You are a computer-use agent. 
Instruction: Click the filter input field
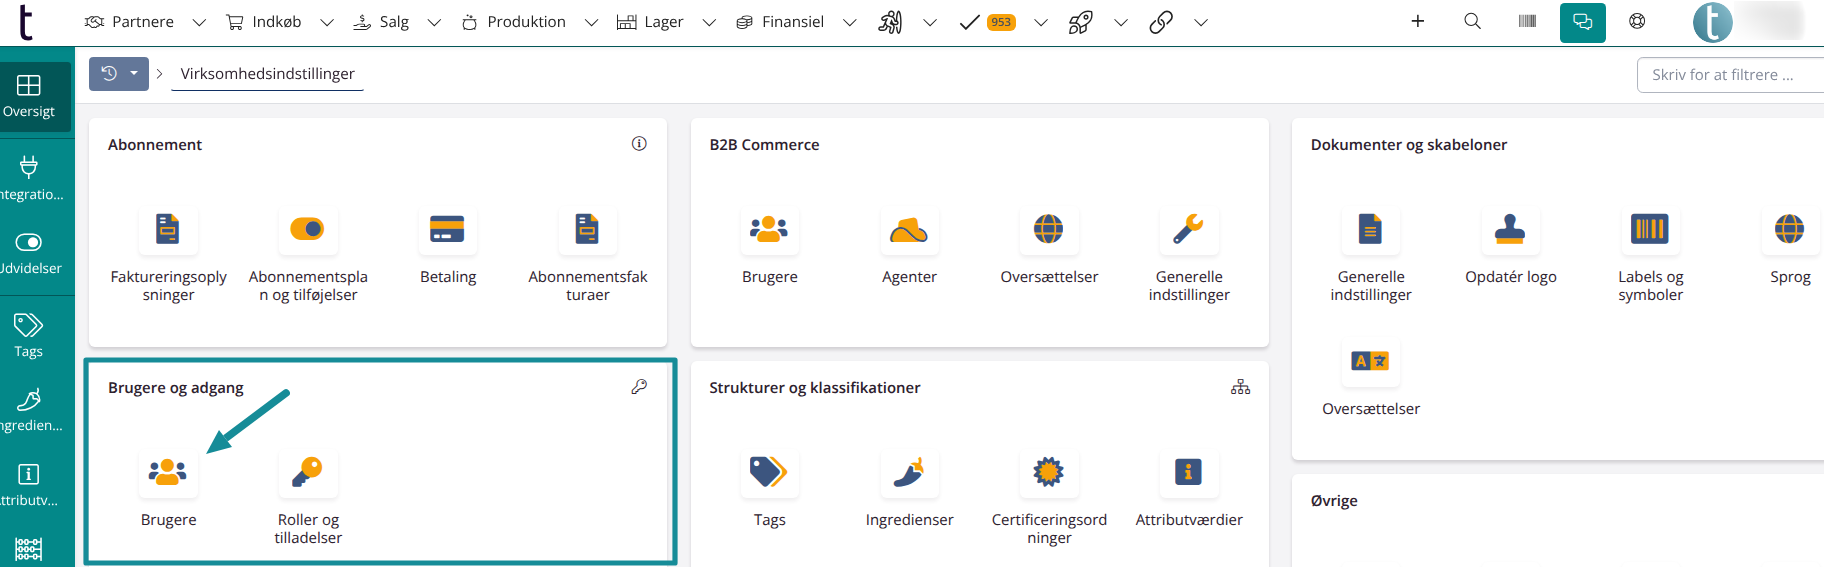[x=1730, y=75]
